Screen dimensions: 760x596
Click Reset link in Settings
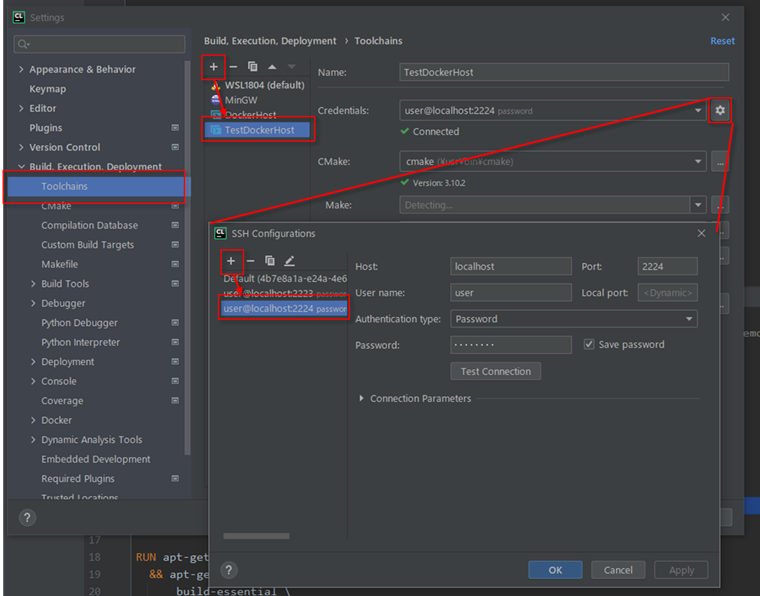(722, 41)
